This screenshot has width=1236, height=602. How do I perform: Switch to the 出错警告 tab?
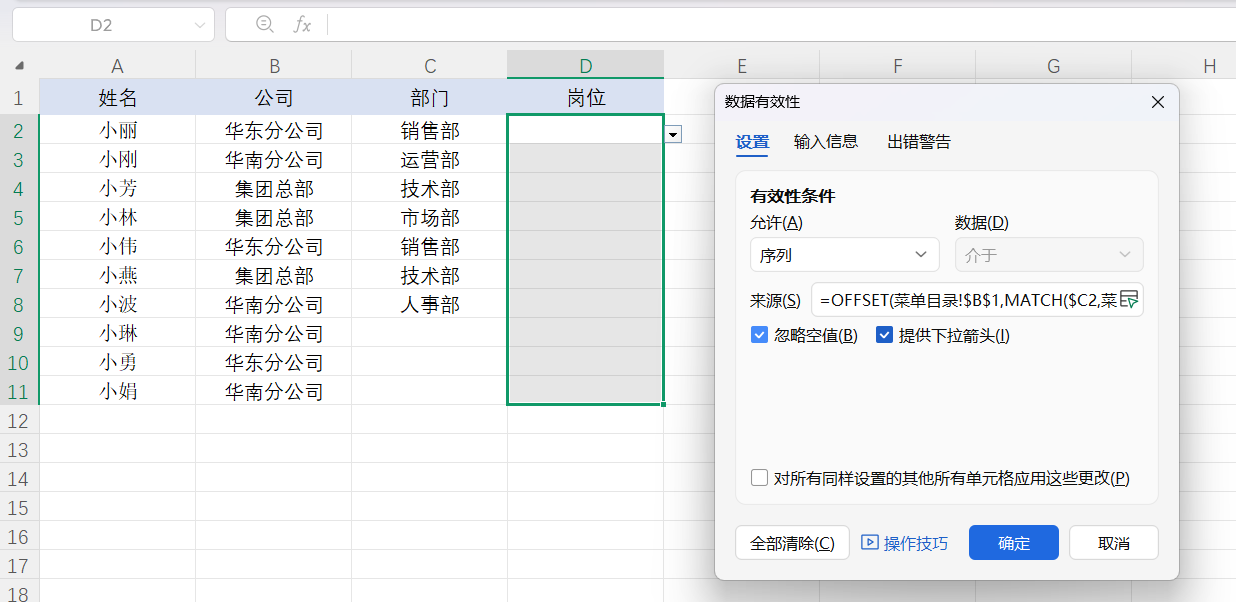click(917, 142)
